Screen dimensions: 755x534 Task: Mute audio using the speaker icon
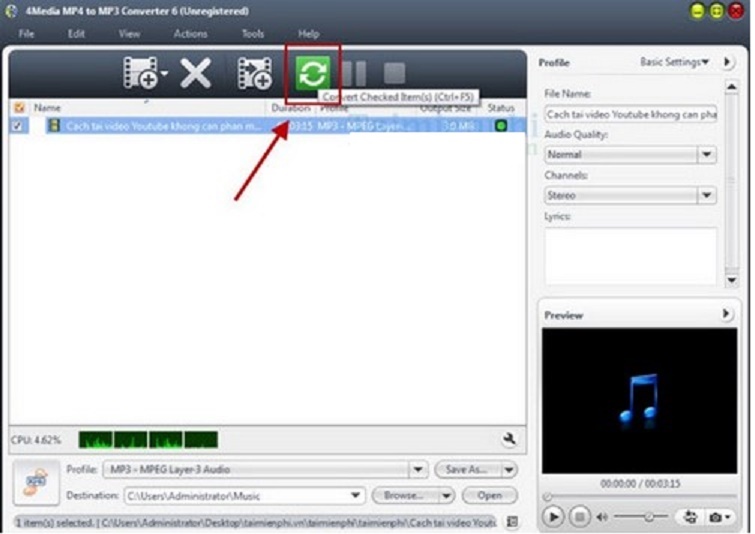(x=602, y=517)
